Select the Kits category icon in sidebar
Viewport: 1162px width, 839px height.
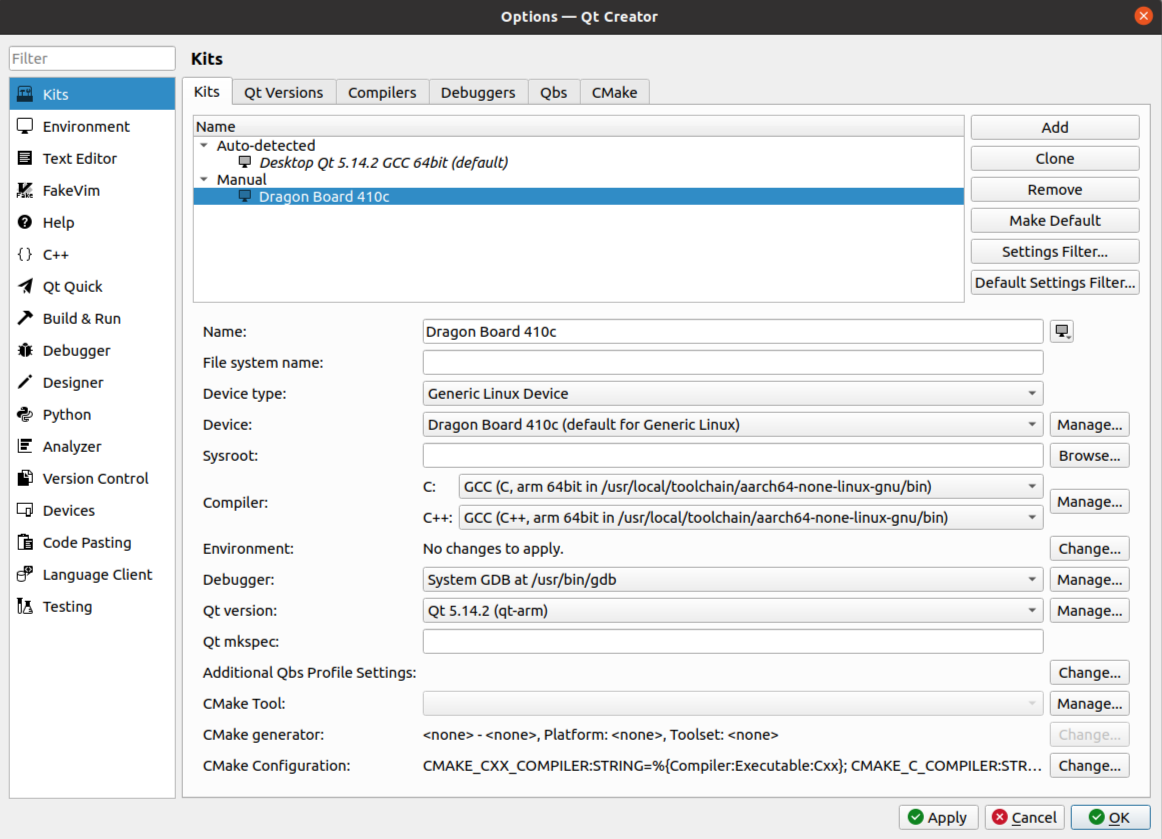click(x=25, y=94)
